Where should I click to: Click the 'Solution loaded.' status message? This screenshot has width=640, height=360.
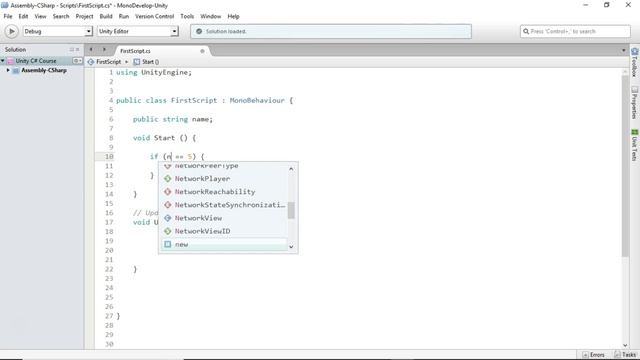point(226,31)
